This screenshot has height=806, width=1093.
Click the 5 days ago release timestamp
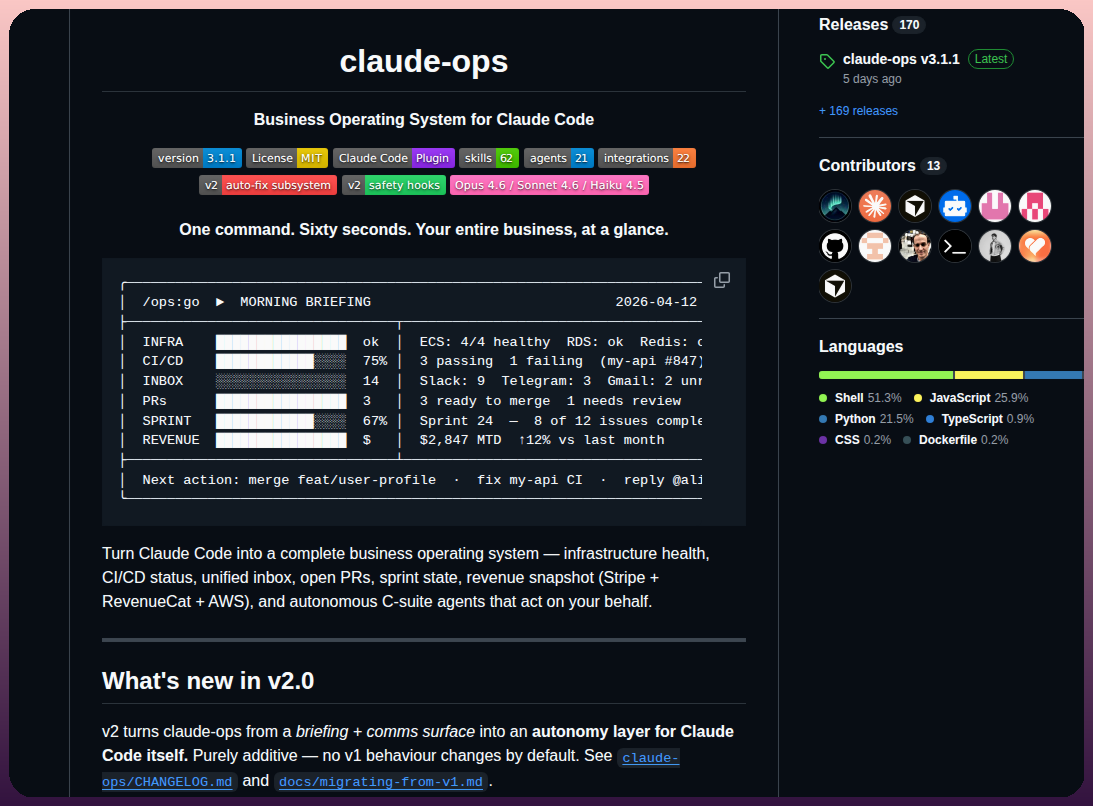pos(872,79)
